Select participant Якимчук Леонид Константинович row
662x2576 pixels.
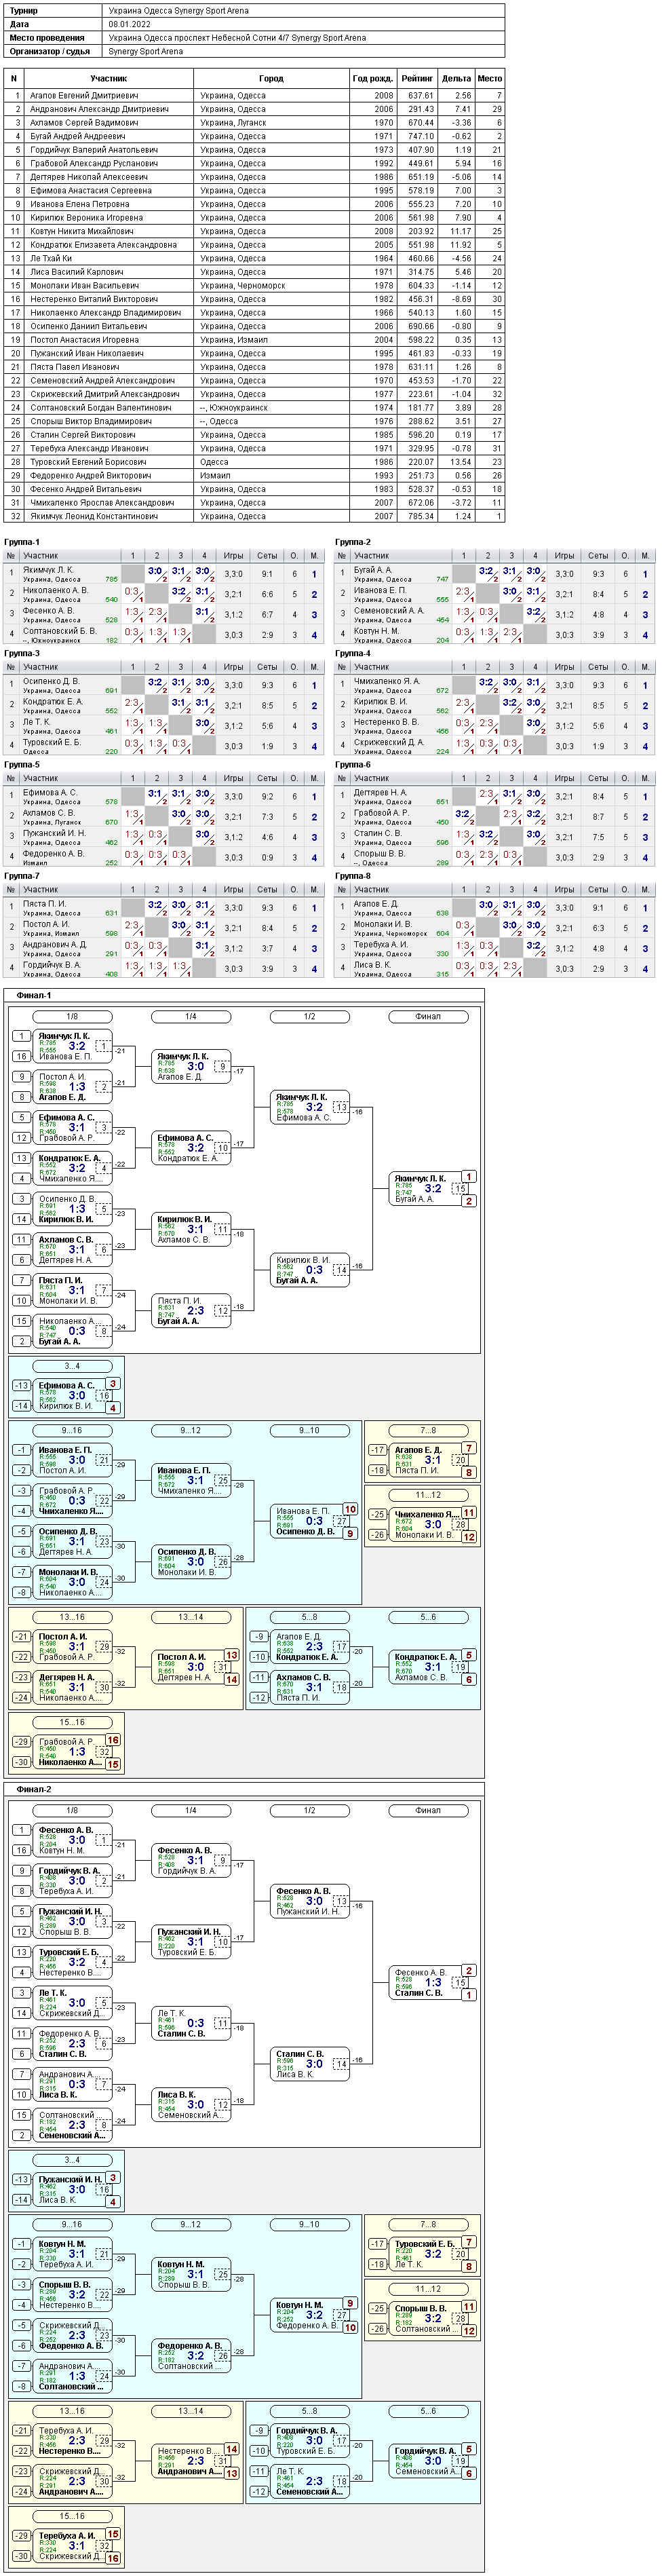(x=254, y=517)
